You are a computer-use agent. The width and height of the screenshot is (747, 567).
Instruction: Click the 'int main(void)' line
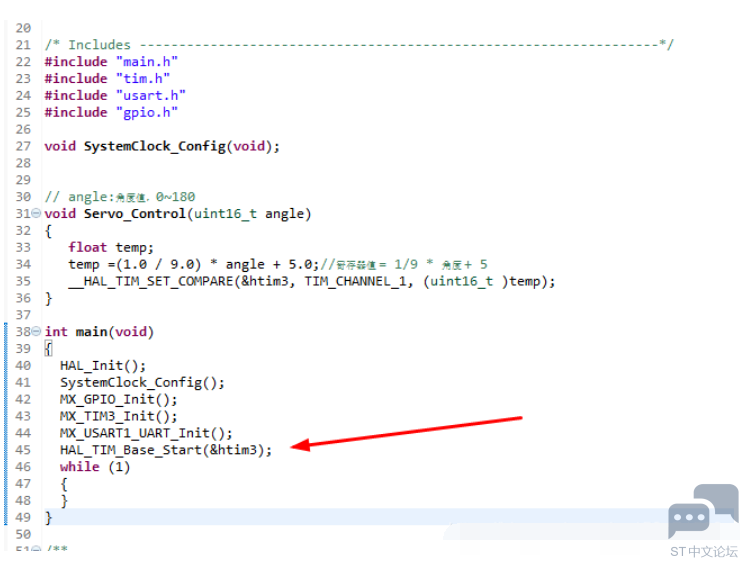tap(99, 332)
